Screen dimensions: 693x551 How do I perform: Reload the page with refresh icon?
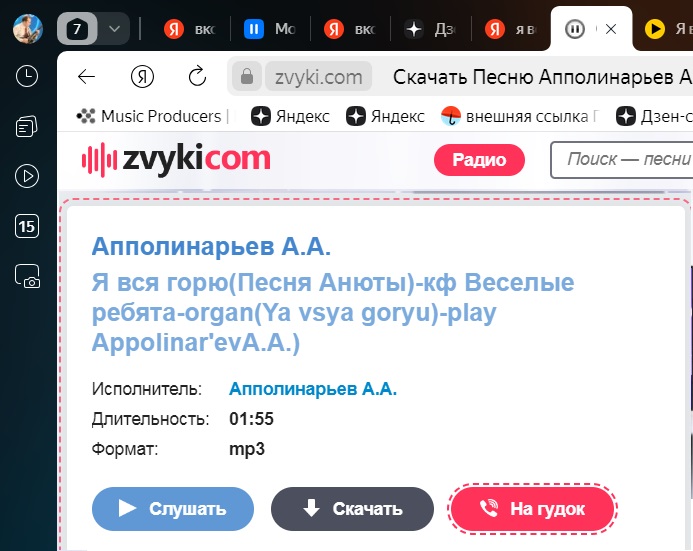[x=197, y=76]
